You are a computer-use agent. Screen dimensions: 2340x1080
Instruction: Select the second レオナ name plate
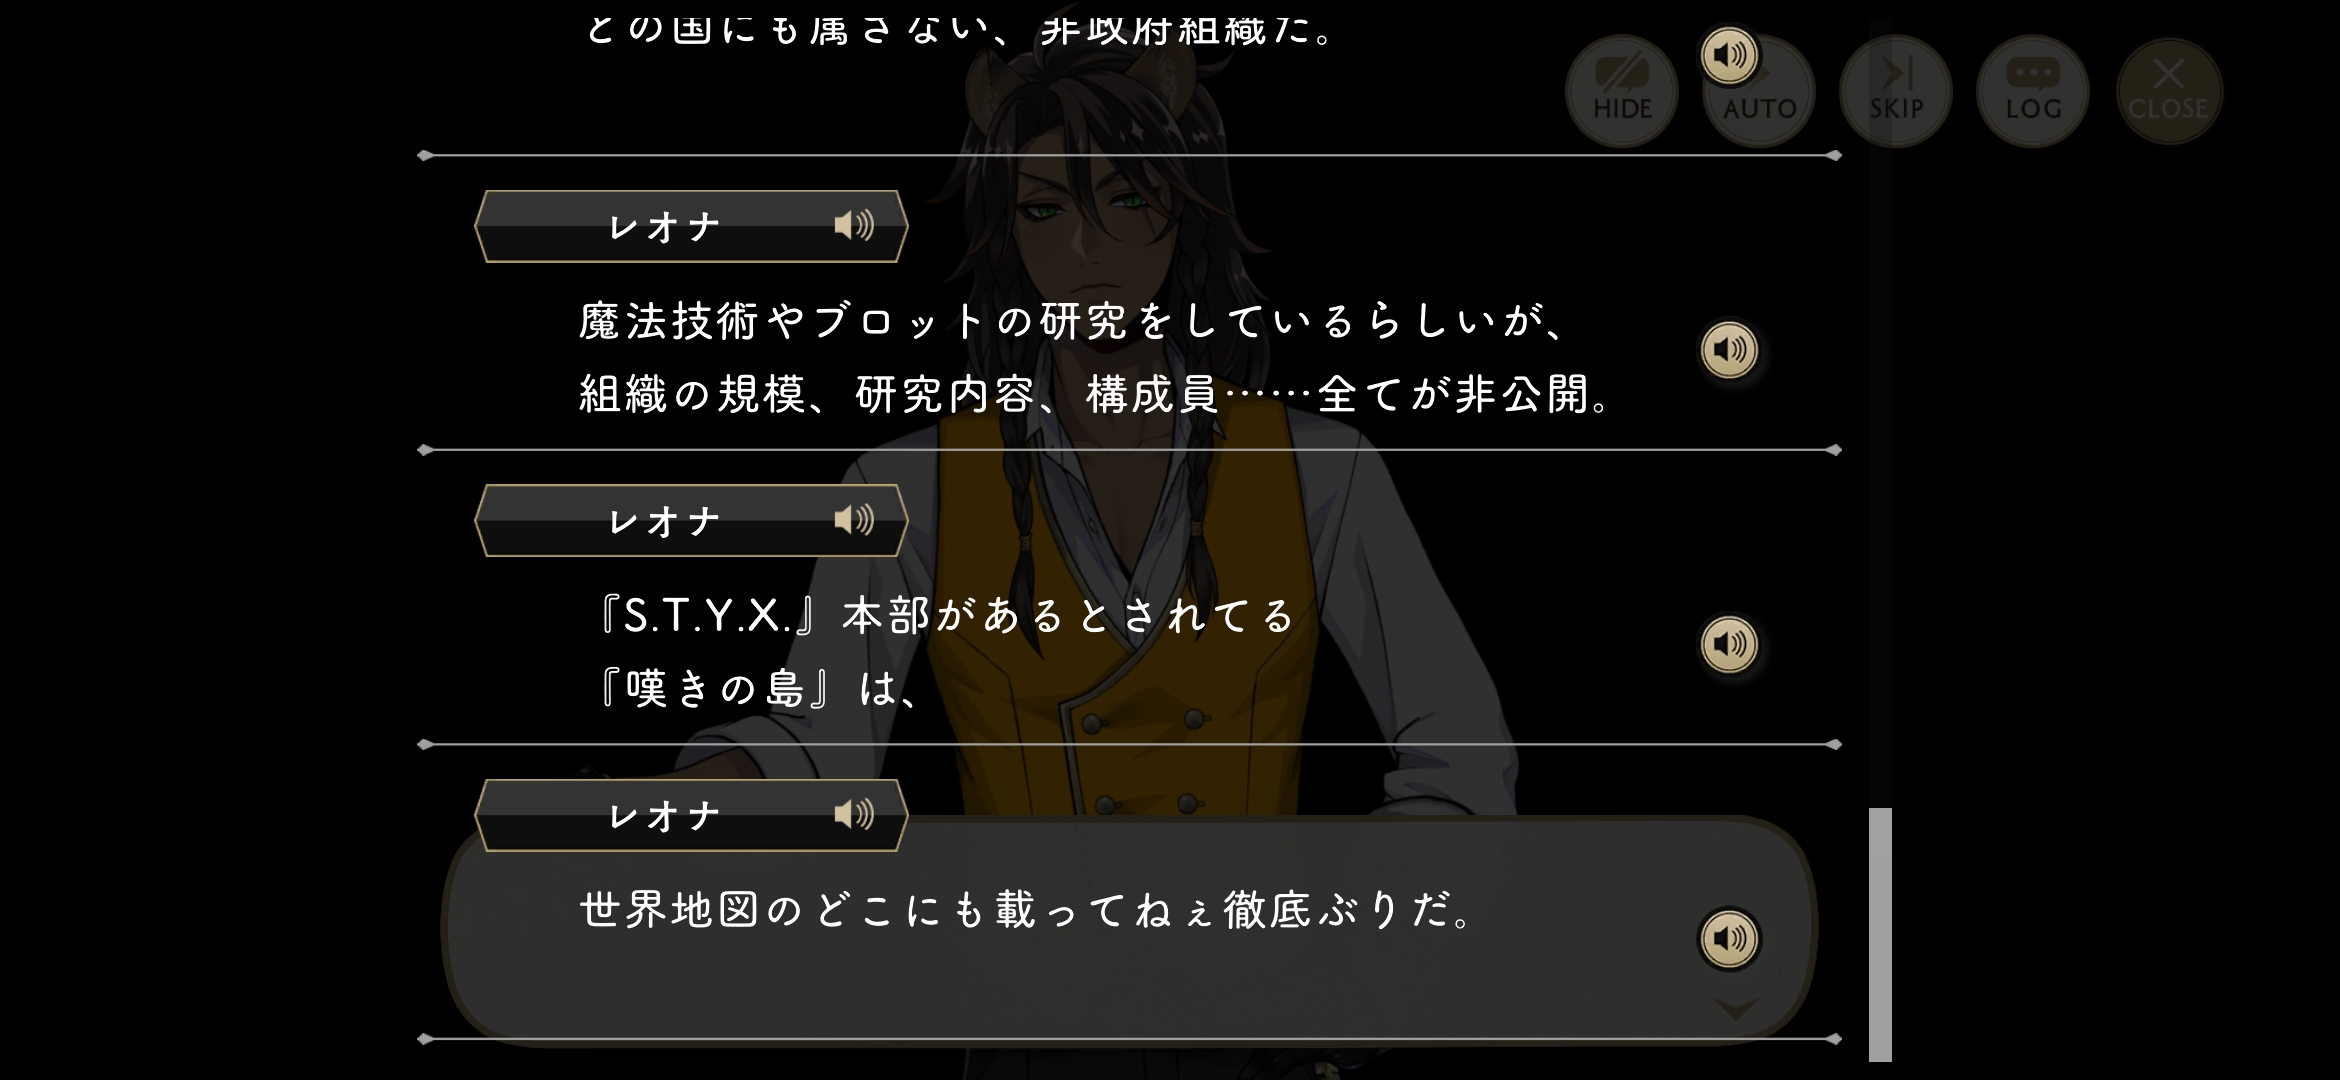[x=691, y=520]
